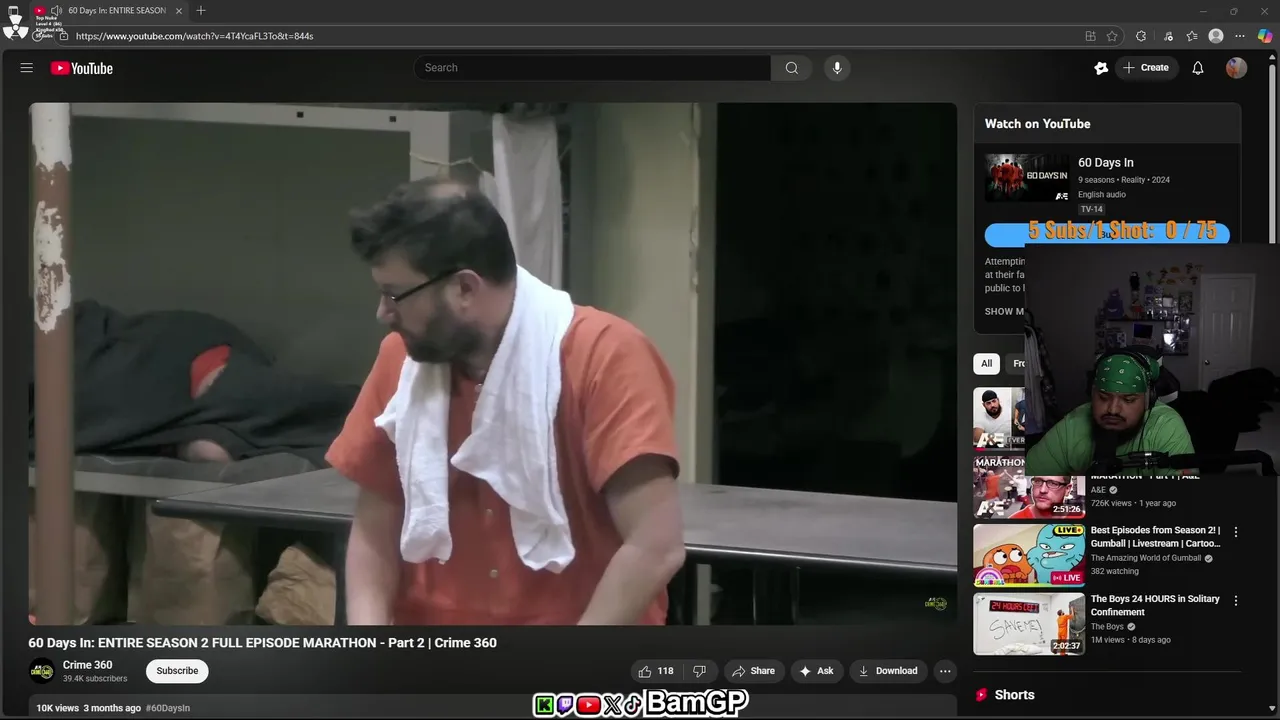Viewport: 1280px width, 720px height.
Task: Bookmark page with the favorites star
Action: coord(1112,36)
